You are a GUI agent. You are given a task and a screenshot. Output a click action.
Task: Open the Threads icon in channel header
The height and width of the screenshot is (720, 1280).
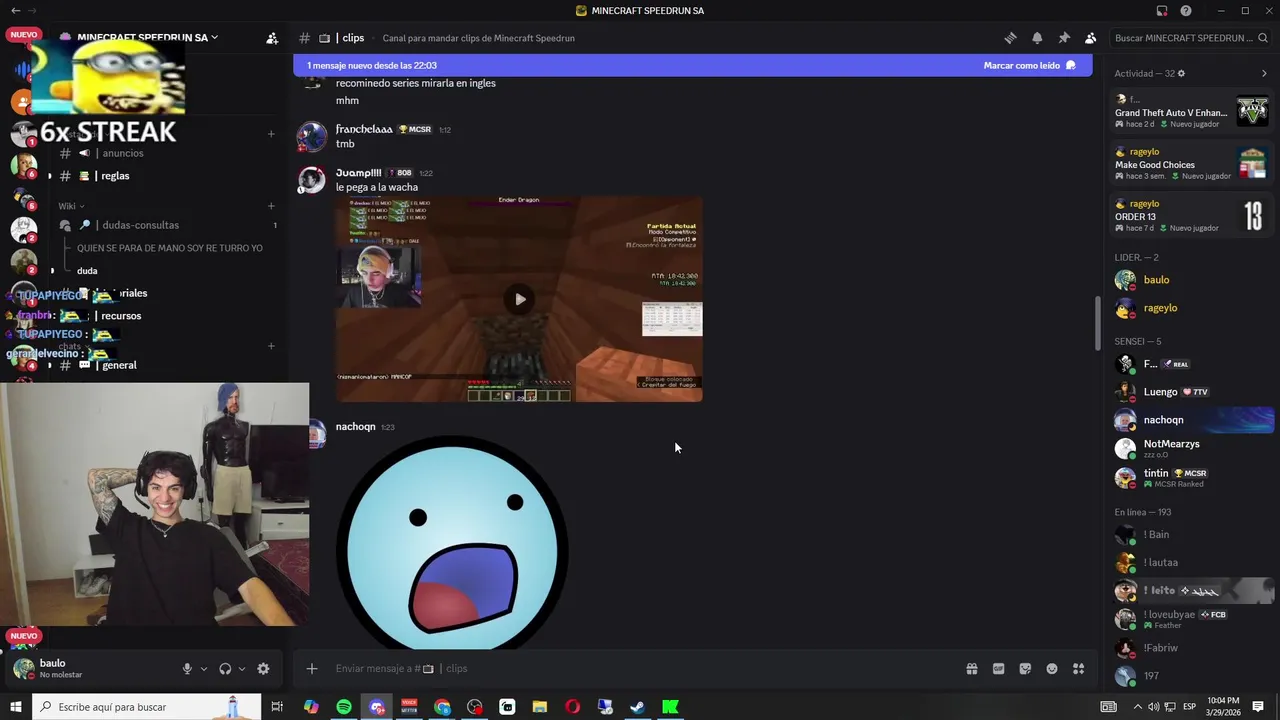point(1010,38)
